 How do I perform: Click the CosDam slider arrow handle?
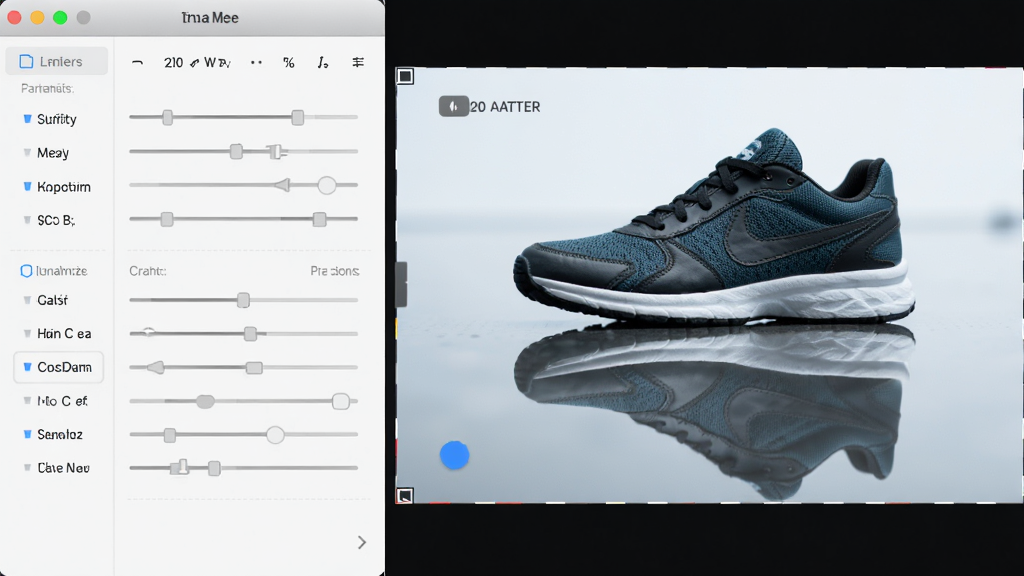point(155,368)
